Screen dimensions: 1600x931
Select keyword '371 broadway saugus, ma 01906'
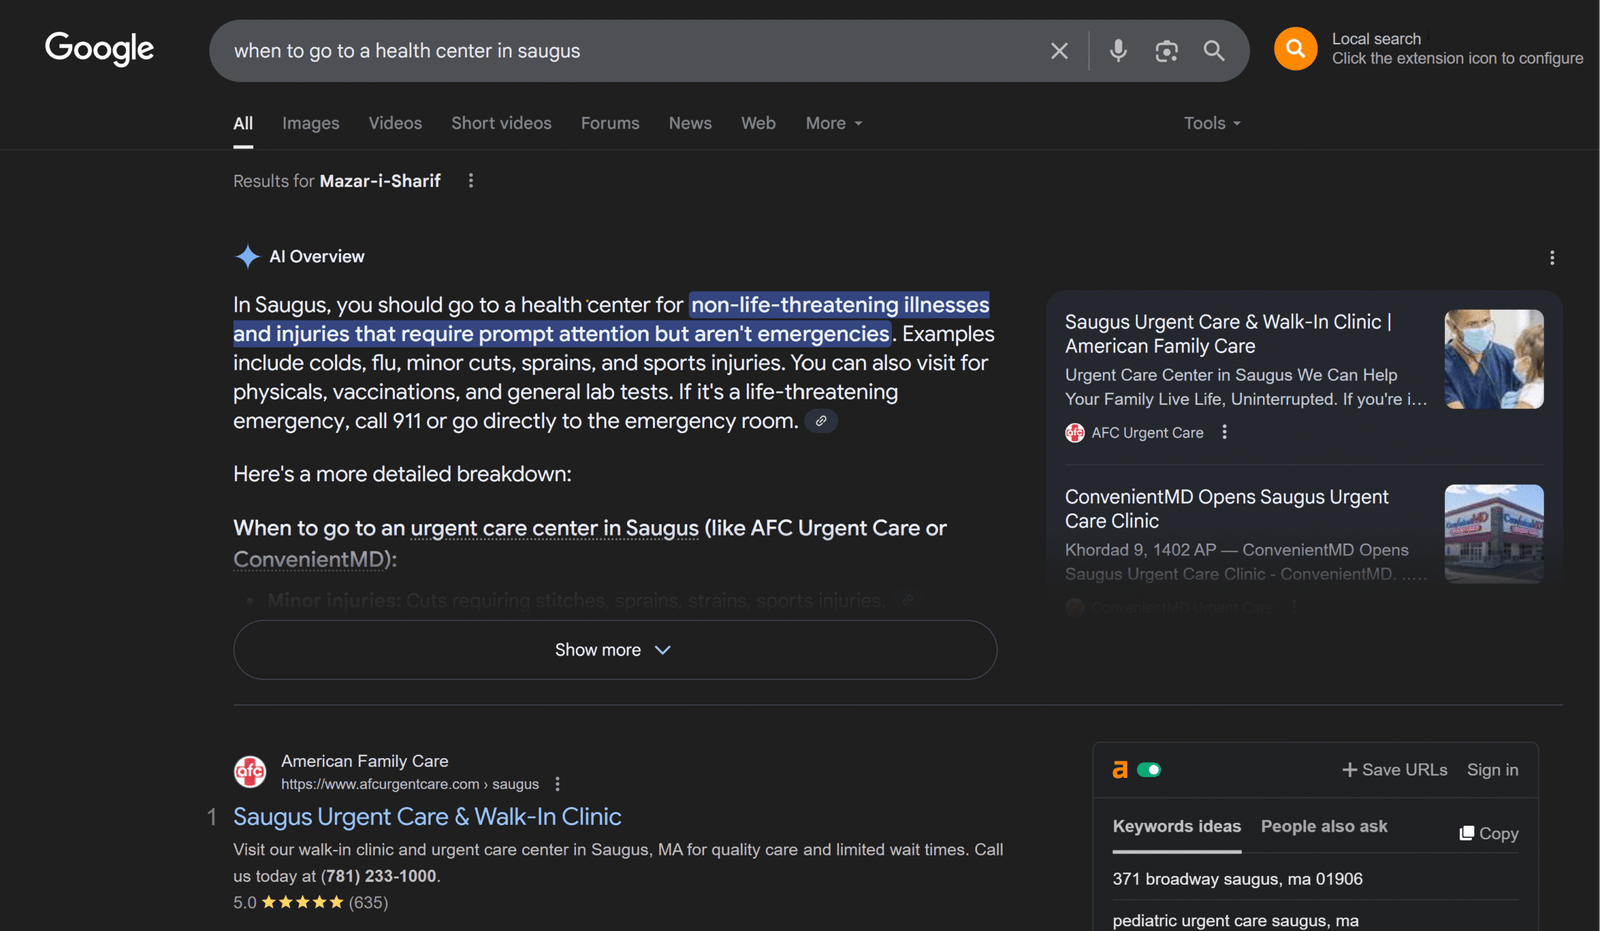pos(1238,879)
